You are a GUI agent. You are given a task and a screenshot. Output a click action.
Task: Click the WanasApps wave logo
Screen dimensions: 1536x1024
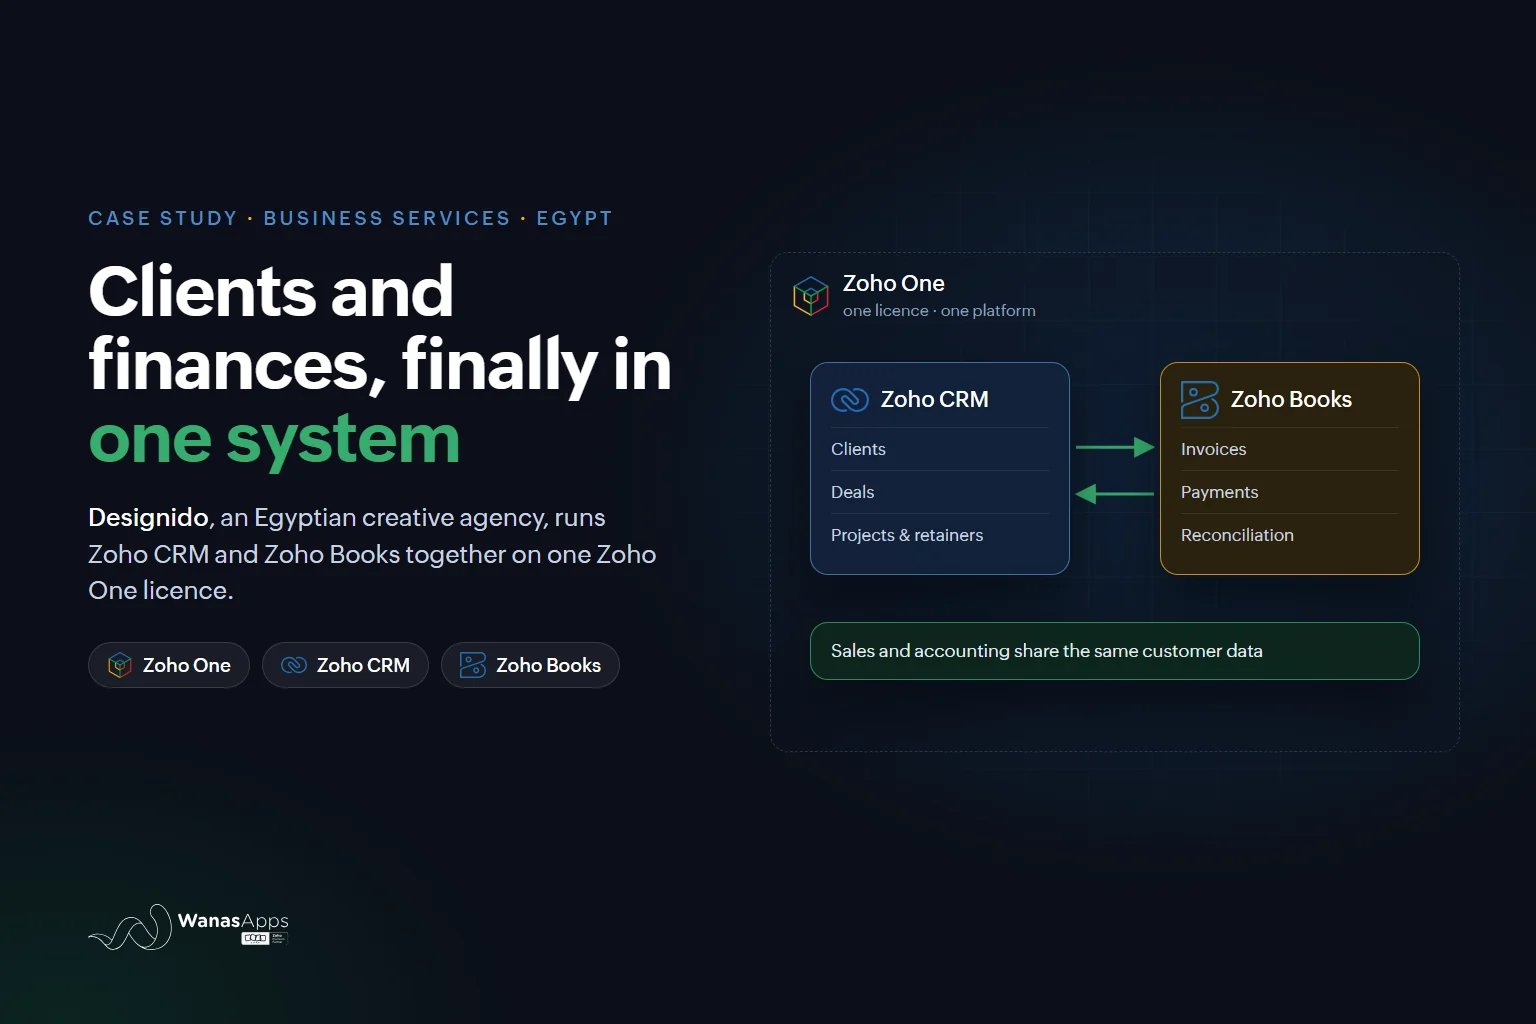(x=130, y=927)
